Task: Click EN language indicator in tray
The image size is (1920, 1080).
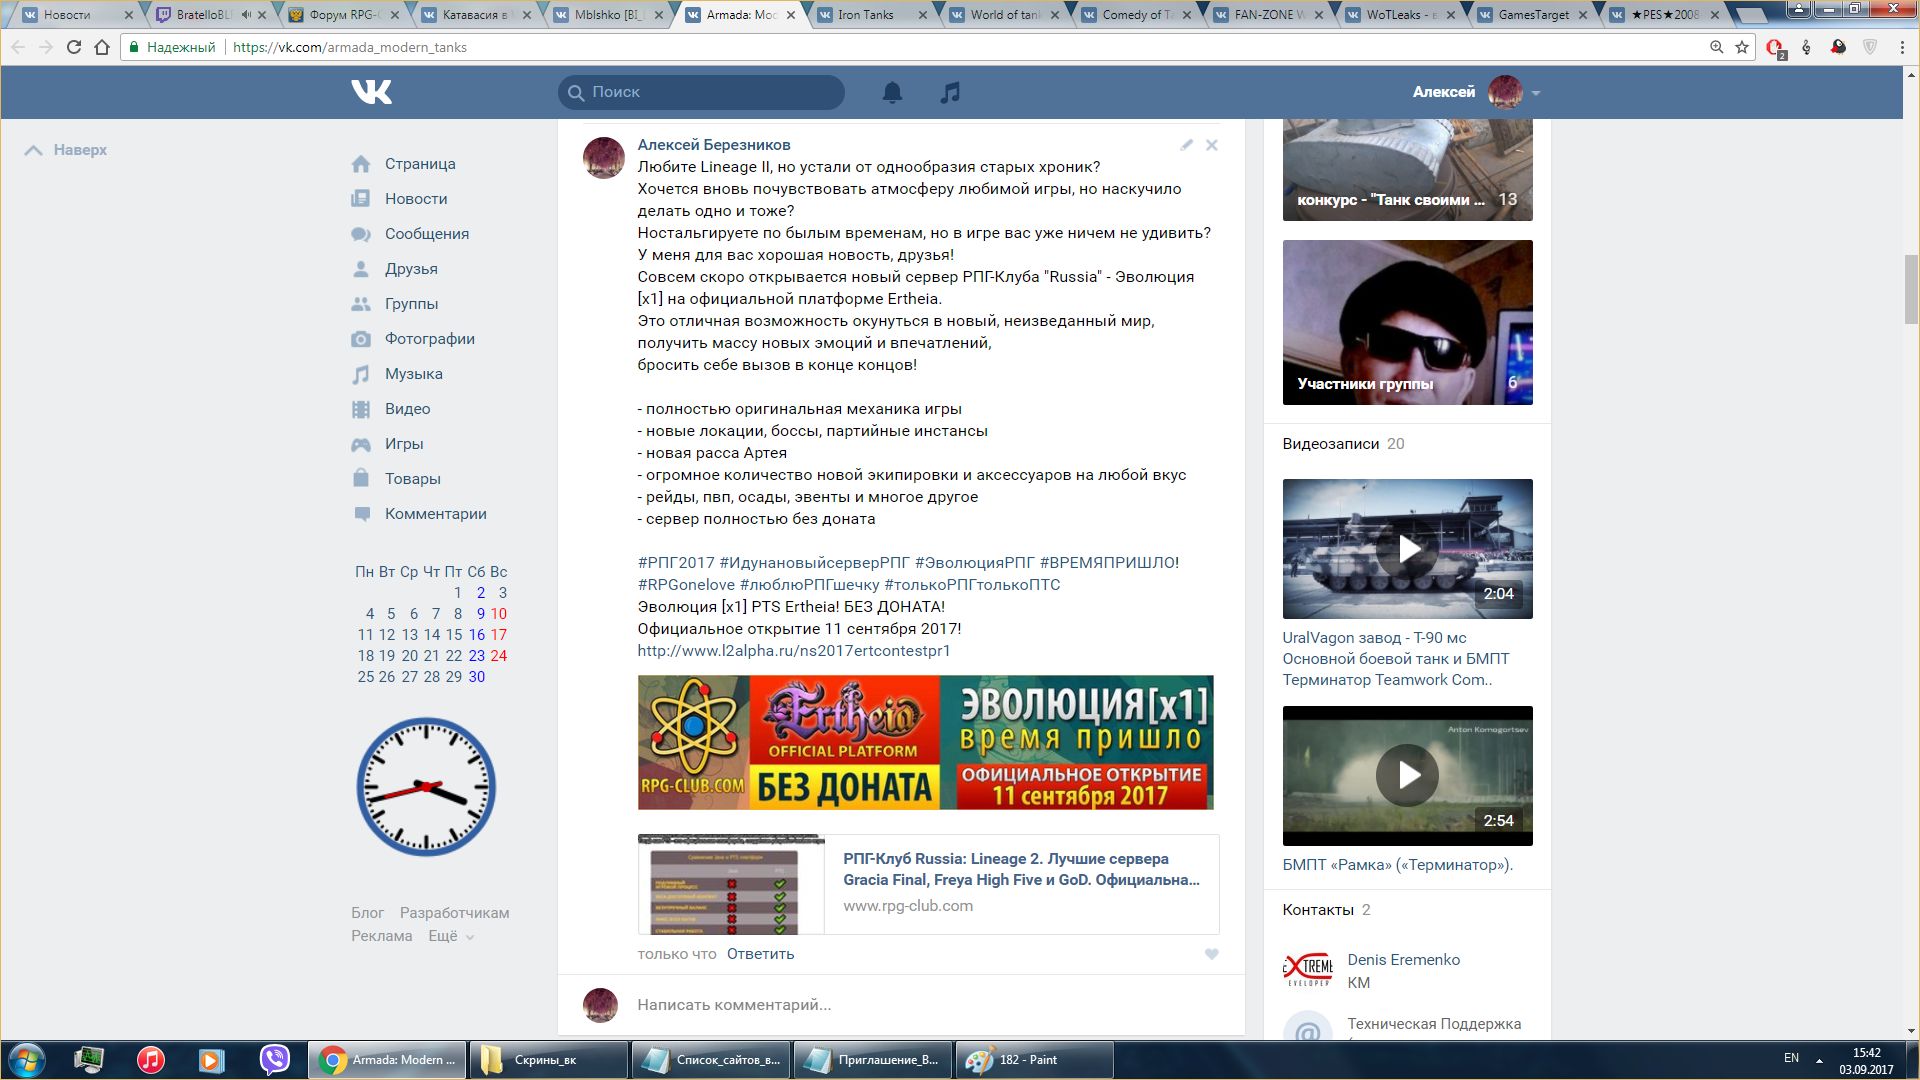Action: (x=1791, y=1058)
